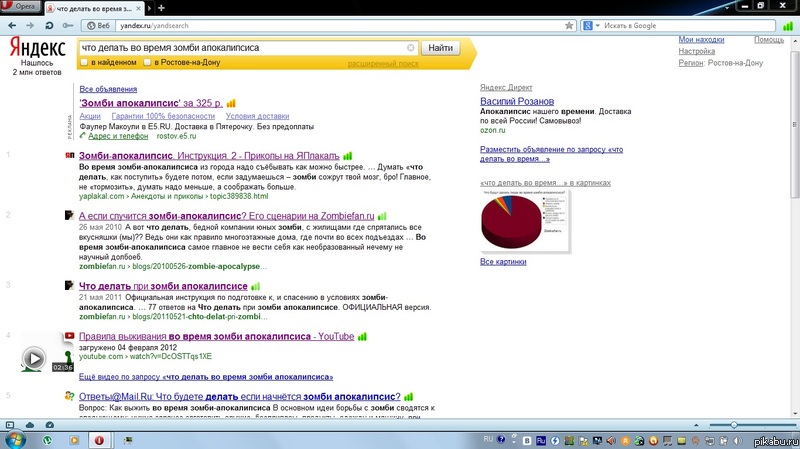The width and height of the screenshot is (800, 449).
Task: Open 'Что делать при зомби апокалипсисе' result
Action: 163,286
